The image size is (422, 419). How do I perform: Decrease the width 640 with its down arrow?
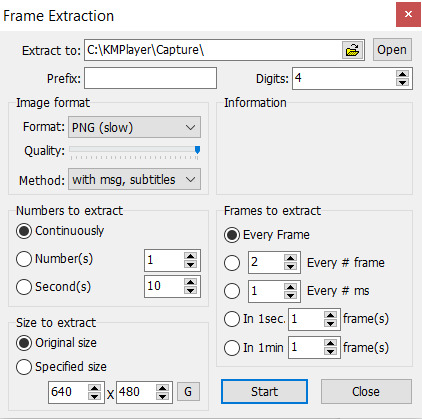coord(95,396)
